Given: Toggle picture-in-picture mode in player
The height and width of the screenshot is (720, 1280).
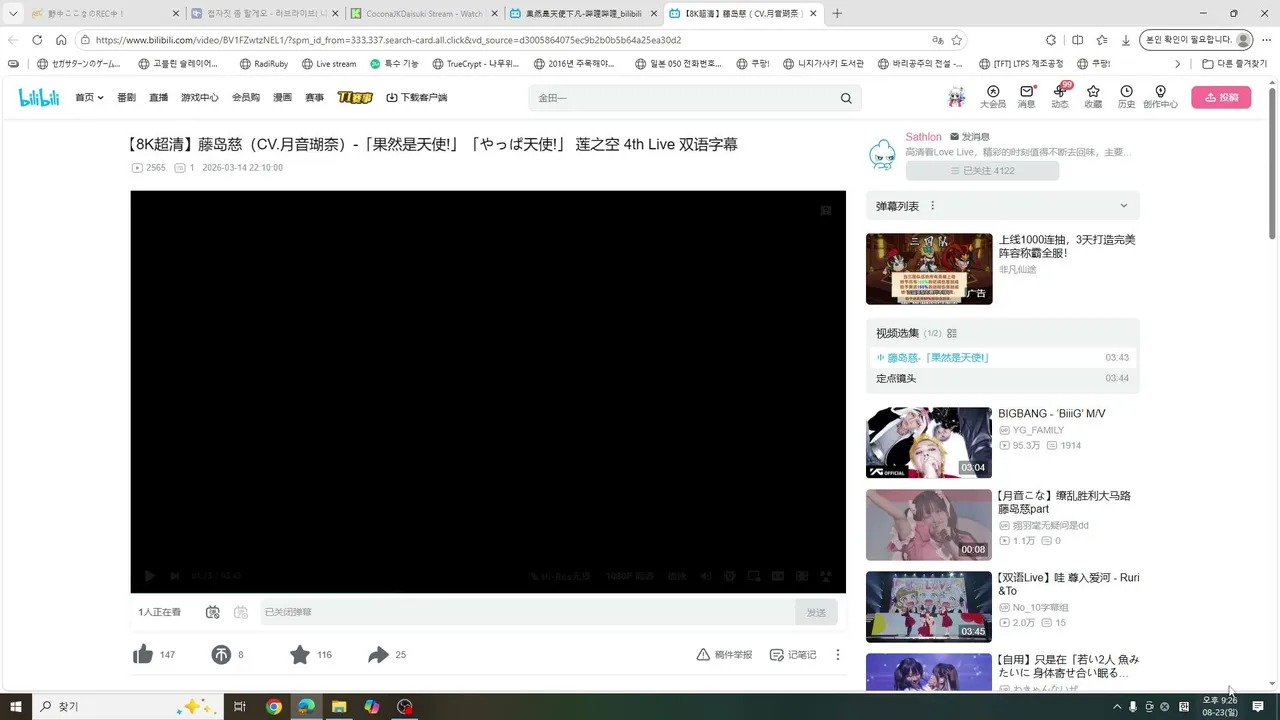Looking at the screenshot, I should 754,576.
